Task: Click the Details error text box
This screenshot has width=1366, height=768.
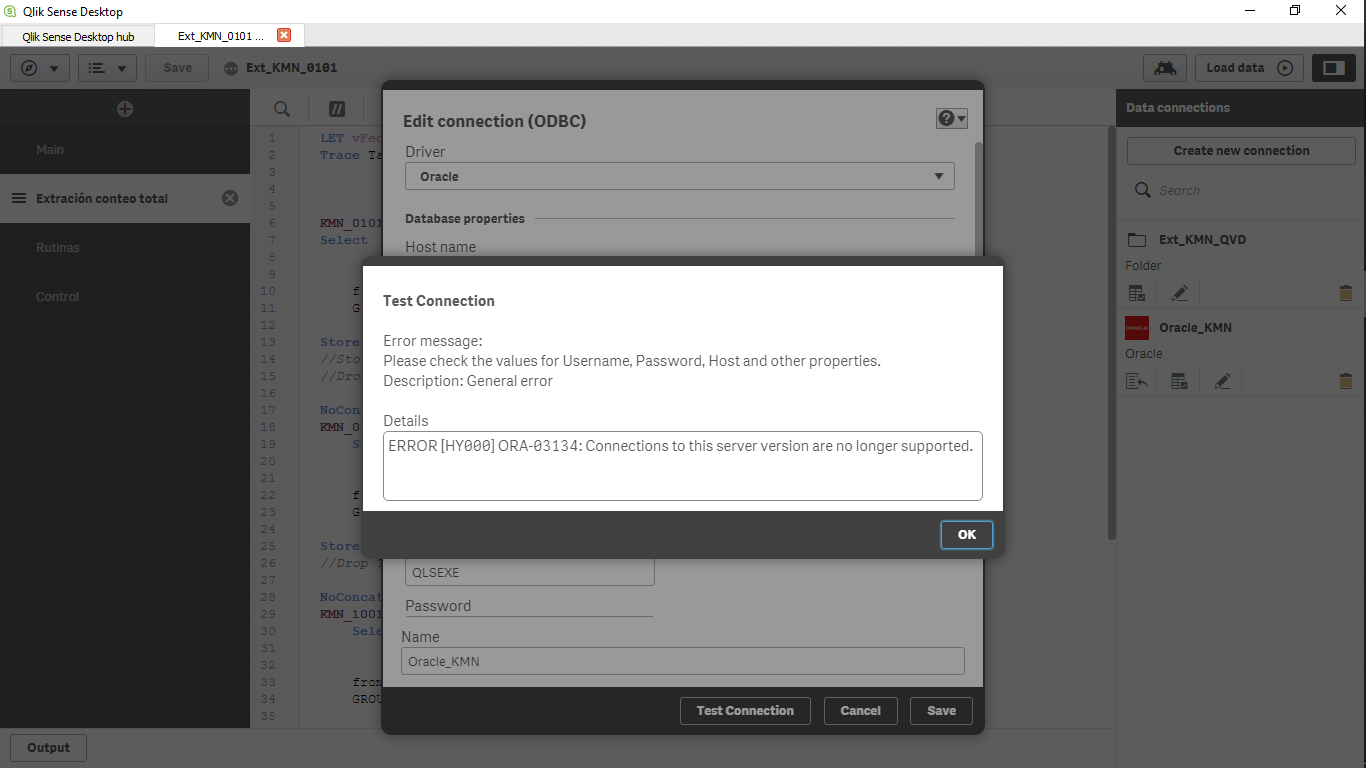Action: coord(683,466)
